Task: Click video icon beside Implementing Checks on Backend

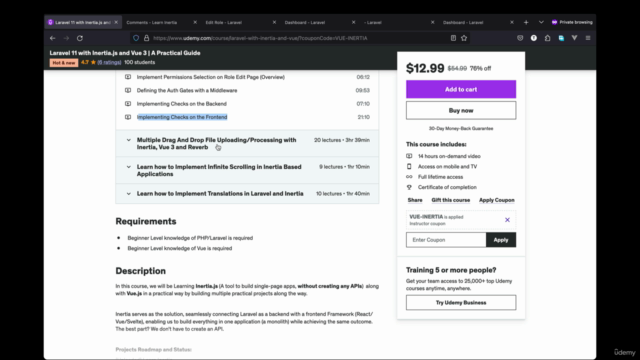Action: [128, 104]
